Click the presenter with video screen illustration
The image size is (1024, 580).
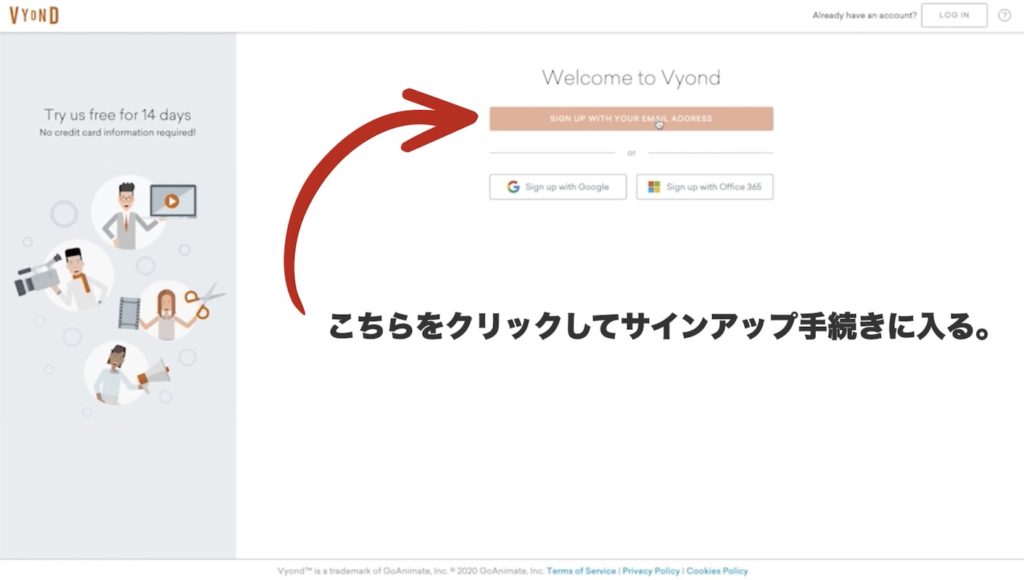pyautogui.click(x=142, y=213)
